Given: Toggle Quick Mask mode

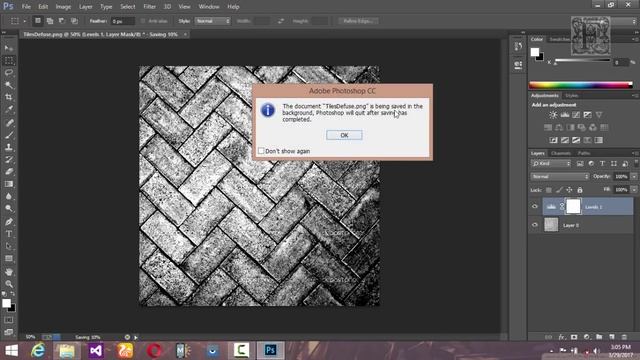Looking at the screenshot, I should [x=9, y=320].
